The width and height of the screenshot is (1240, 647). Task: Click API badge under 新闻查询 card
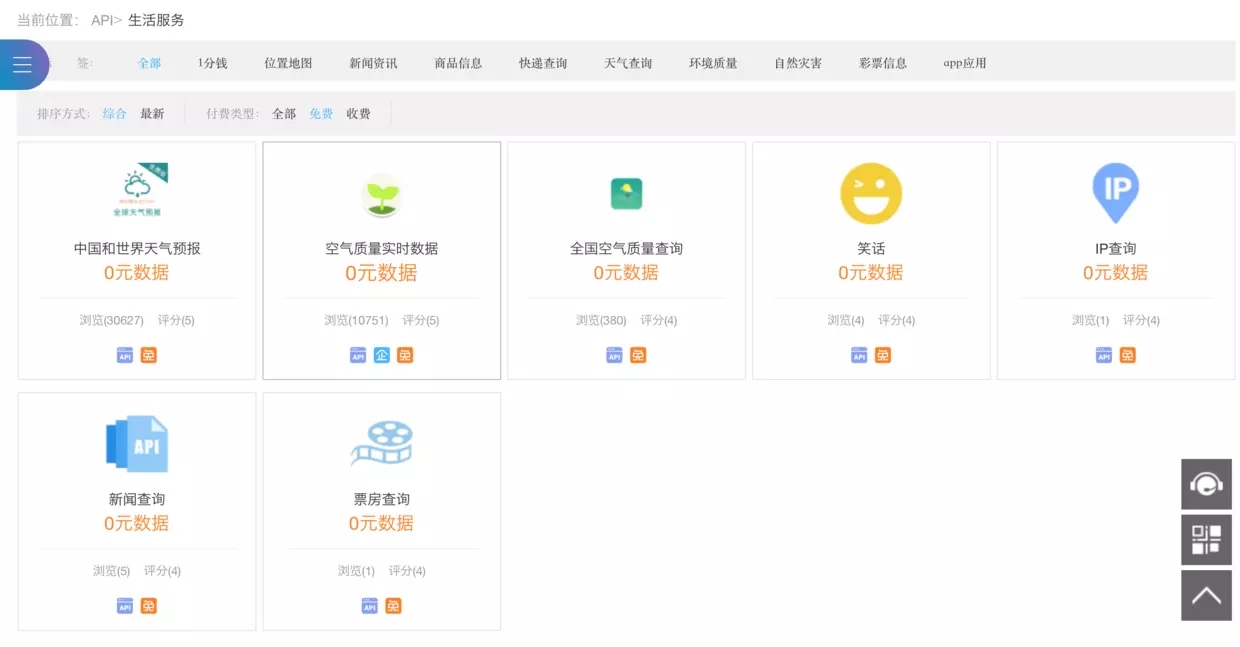click(x=125, y=606)
